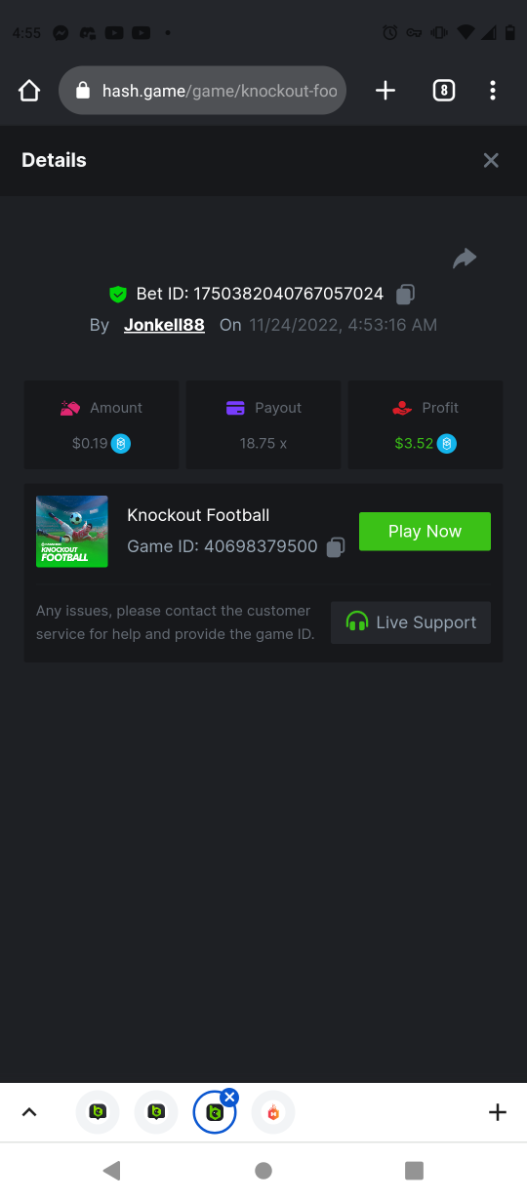Screen dimensions: 527x1200
Task: Start Knockout Football with Play Now
Action: point(425,531)
